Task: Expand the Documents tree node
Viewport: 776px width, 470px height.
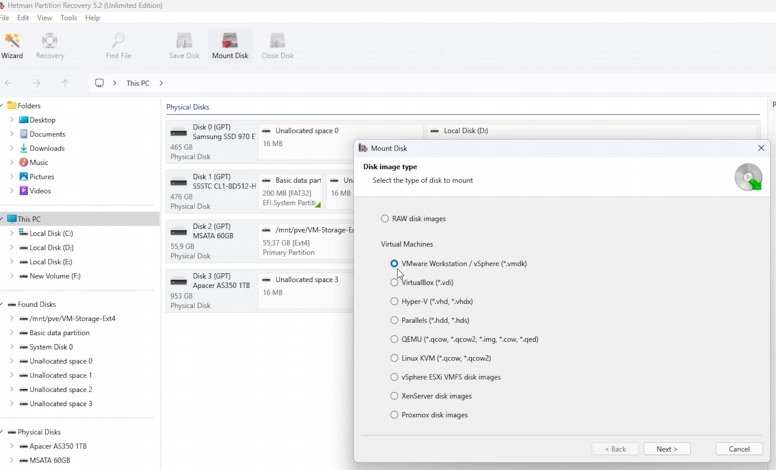Action: coord(11,134)
